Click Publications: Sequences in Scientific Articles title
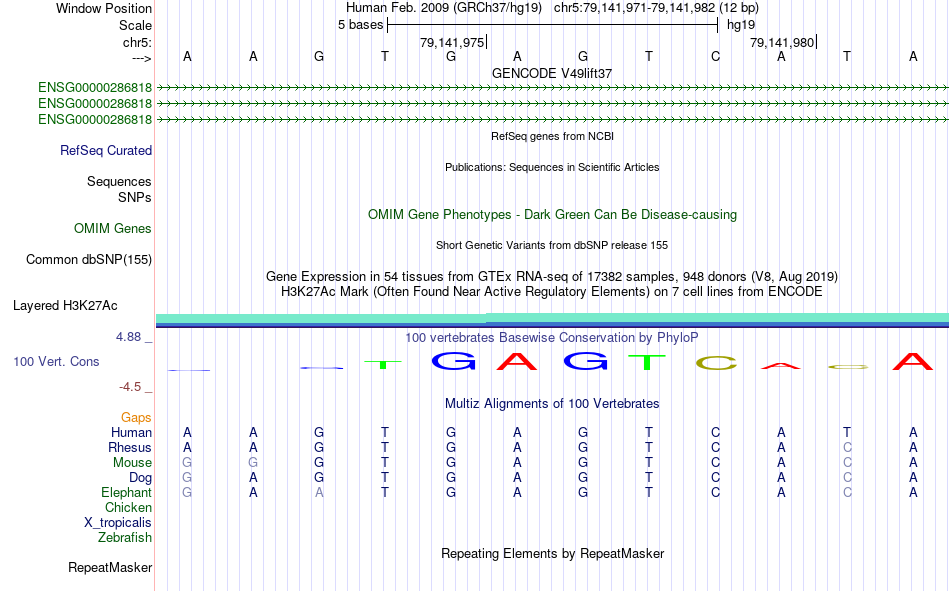Viewport: 950px width, 591px height. click(x=552, y=167)
